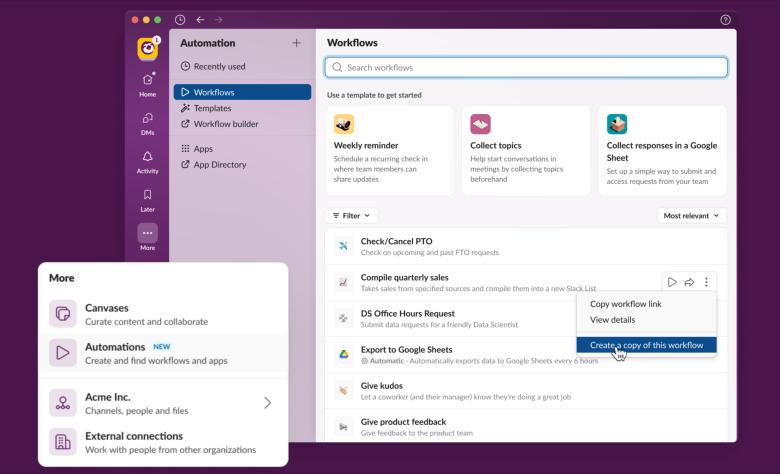The height and width of the screenshot is (474, 780).
Task: Open three-dot menu for Compile quarterly sales
Action: [x=706, y=282]
